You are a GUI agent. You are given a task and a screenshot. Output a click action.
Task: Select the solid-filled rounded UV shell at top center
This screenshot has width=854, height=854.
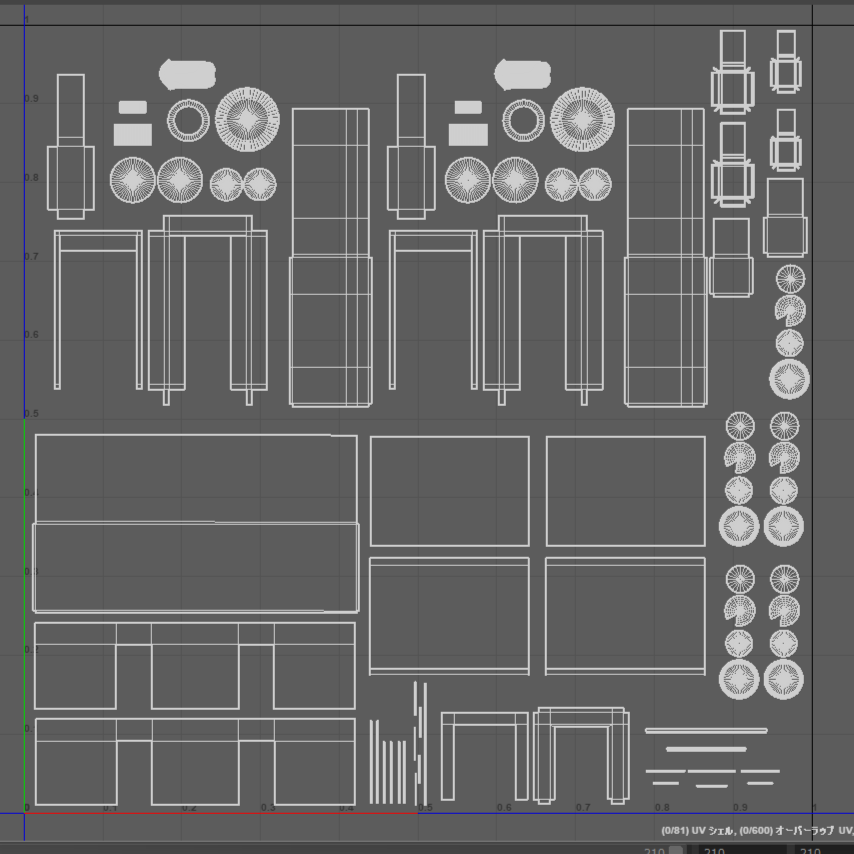coord(522,74)
